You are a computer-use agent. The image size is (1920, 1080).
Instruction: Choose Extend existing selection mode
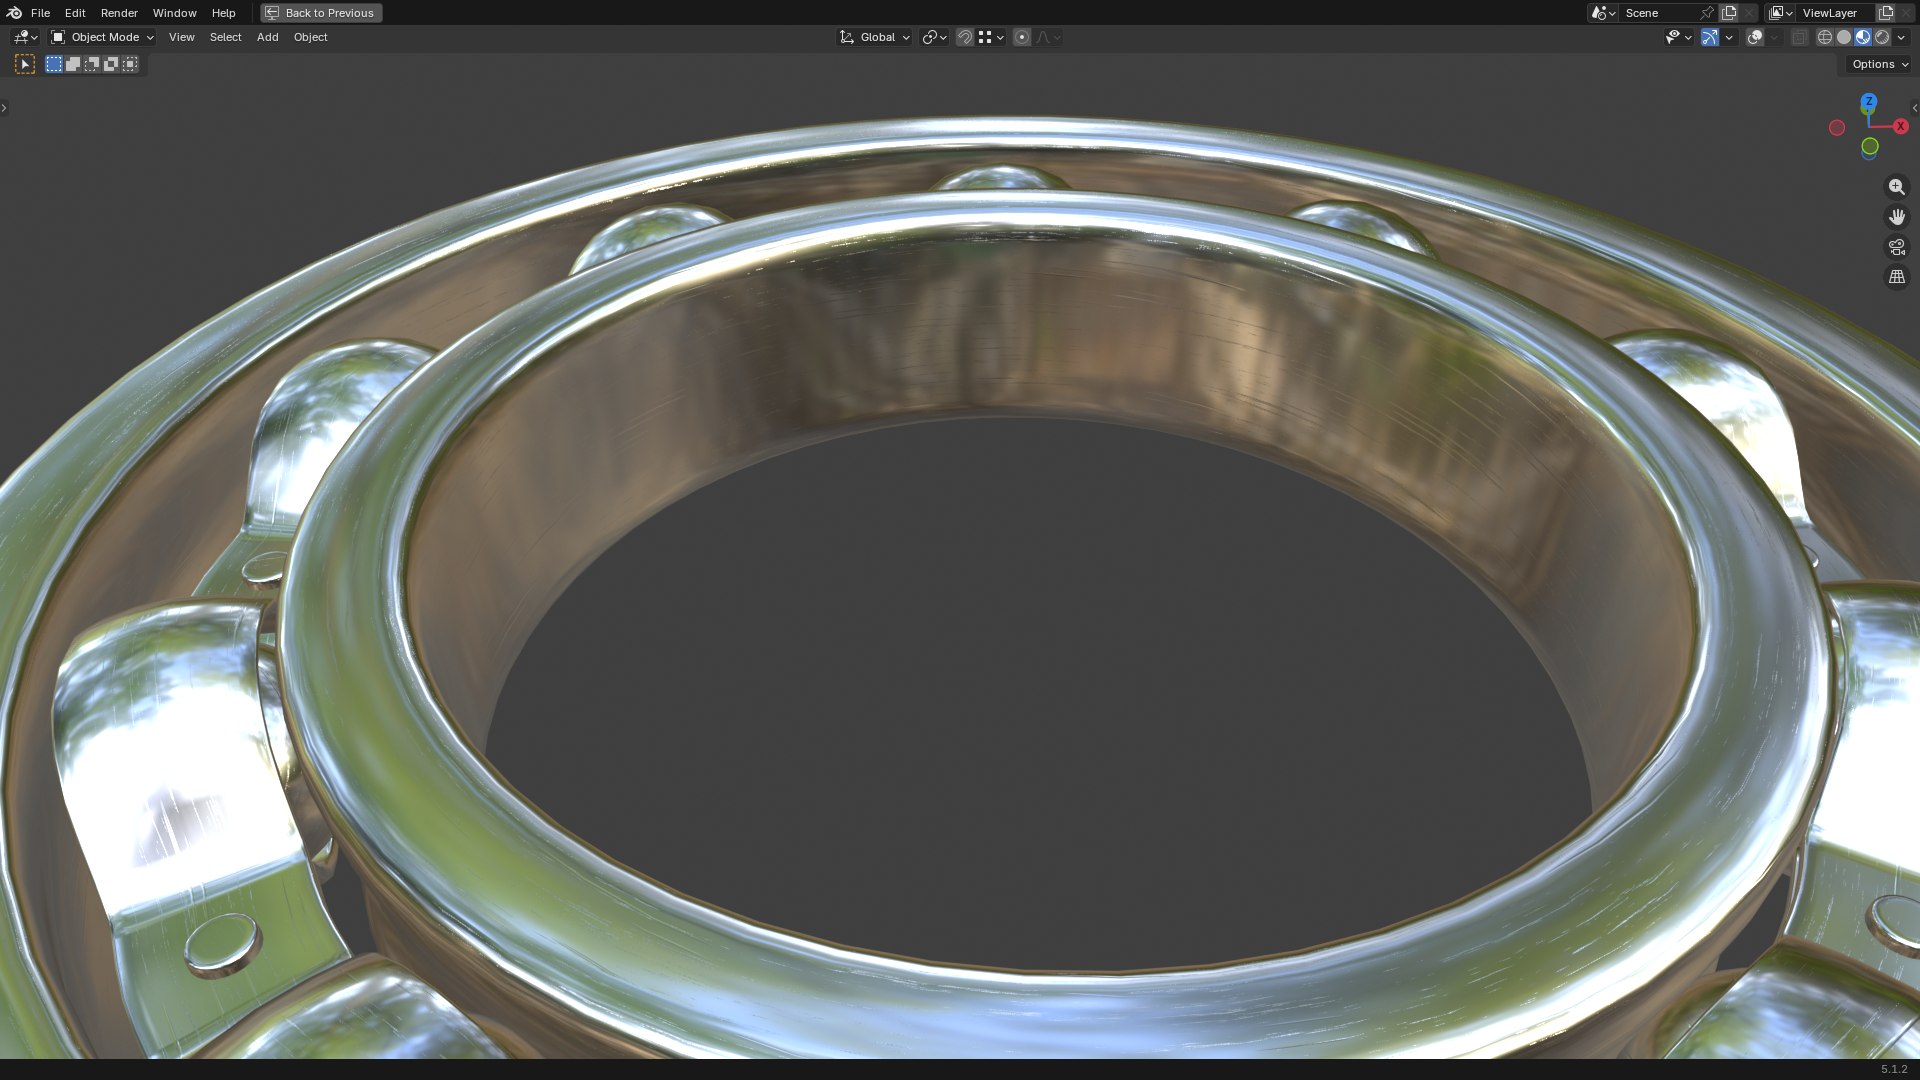click(73, 64)
